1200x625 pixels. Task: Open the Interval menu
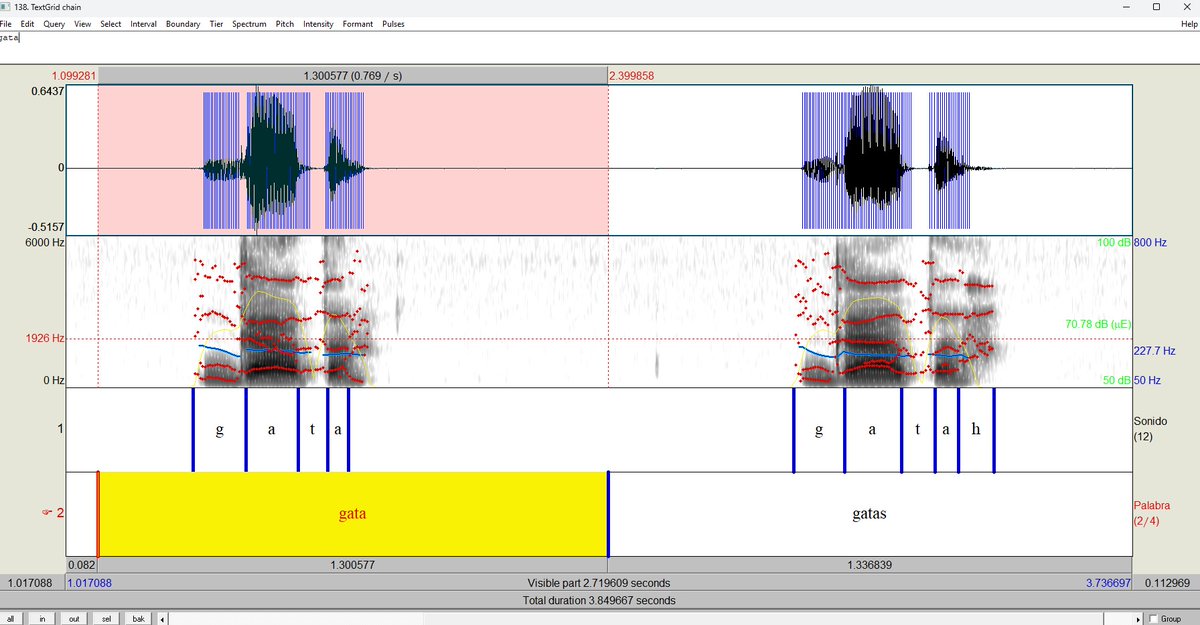tap(144, 24)
